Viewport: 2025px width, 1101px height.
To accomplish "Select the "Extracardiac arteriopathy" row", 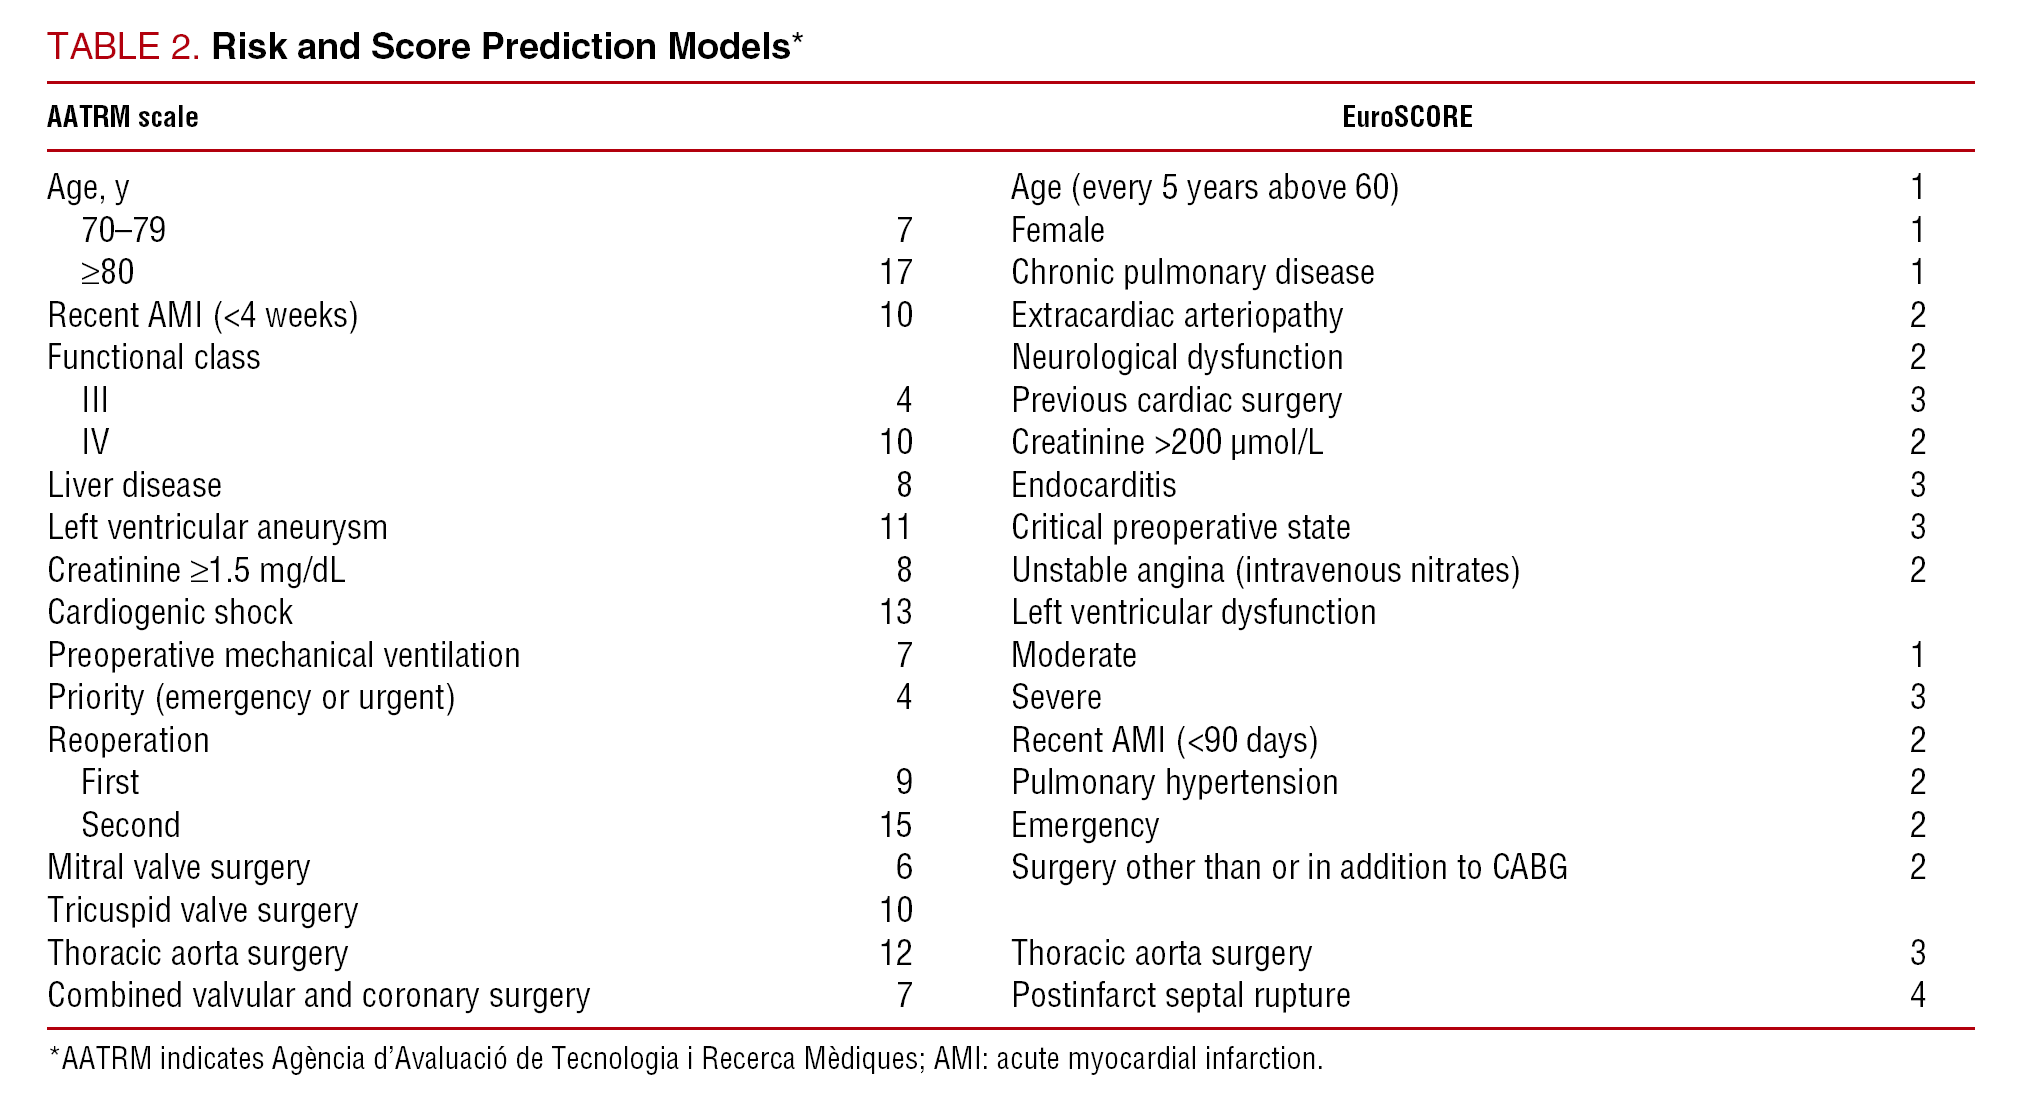I will (1177, 315).
